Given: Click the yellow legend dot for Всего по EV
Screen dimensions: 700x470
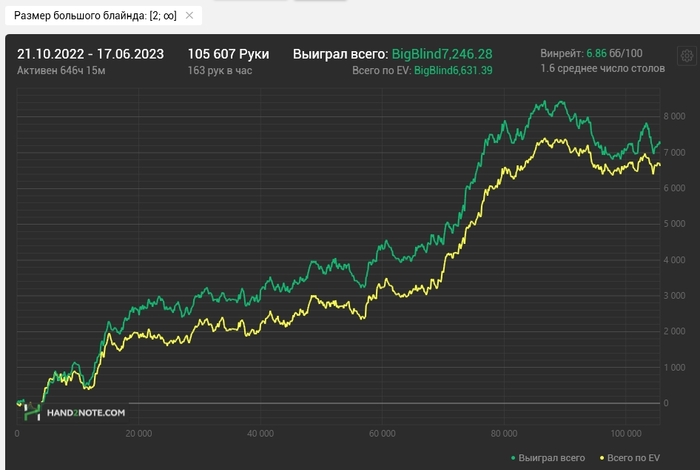Looking at the screenshot, I should (x=602, y=458).
